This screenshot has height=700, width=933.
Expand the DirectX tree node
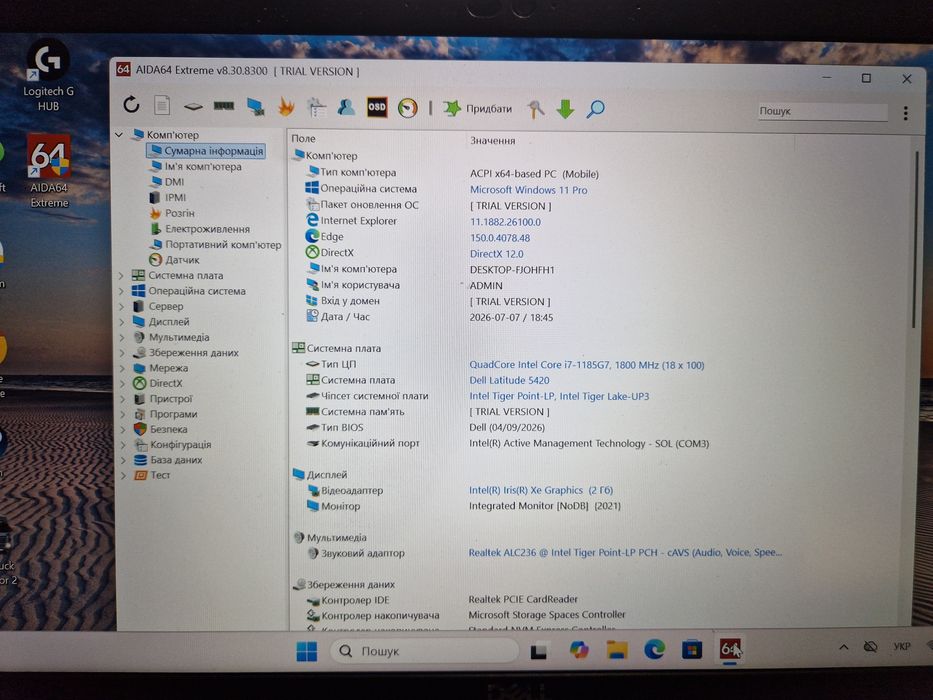click(121, 384)
